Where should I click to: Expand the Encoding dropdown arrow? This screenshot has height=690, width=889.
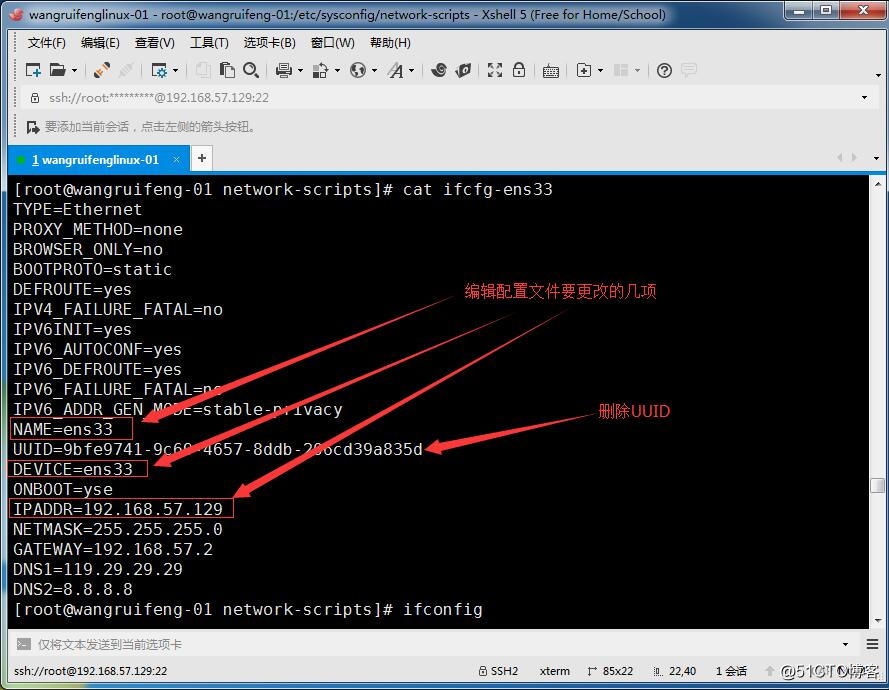374,71
